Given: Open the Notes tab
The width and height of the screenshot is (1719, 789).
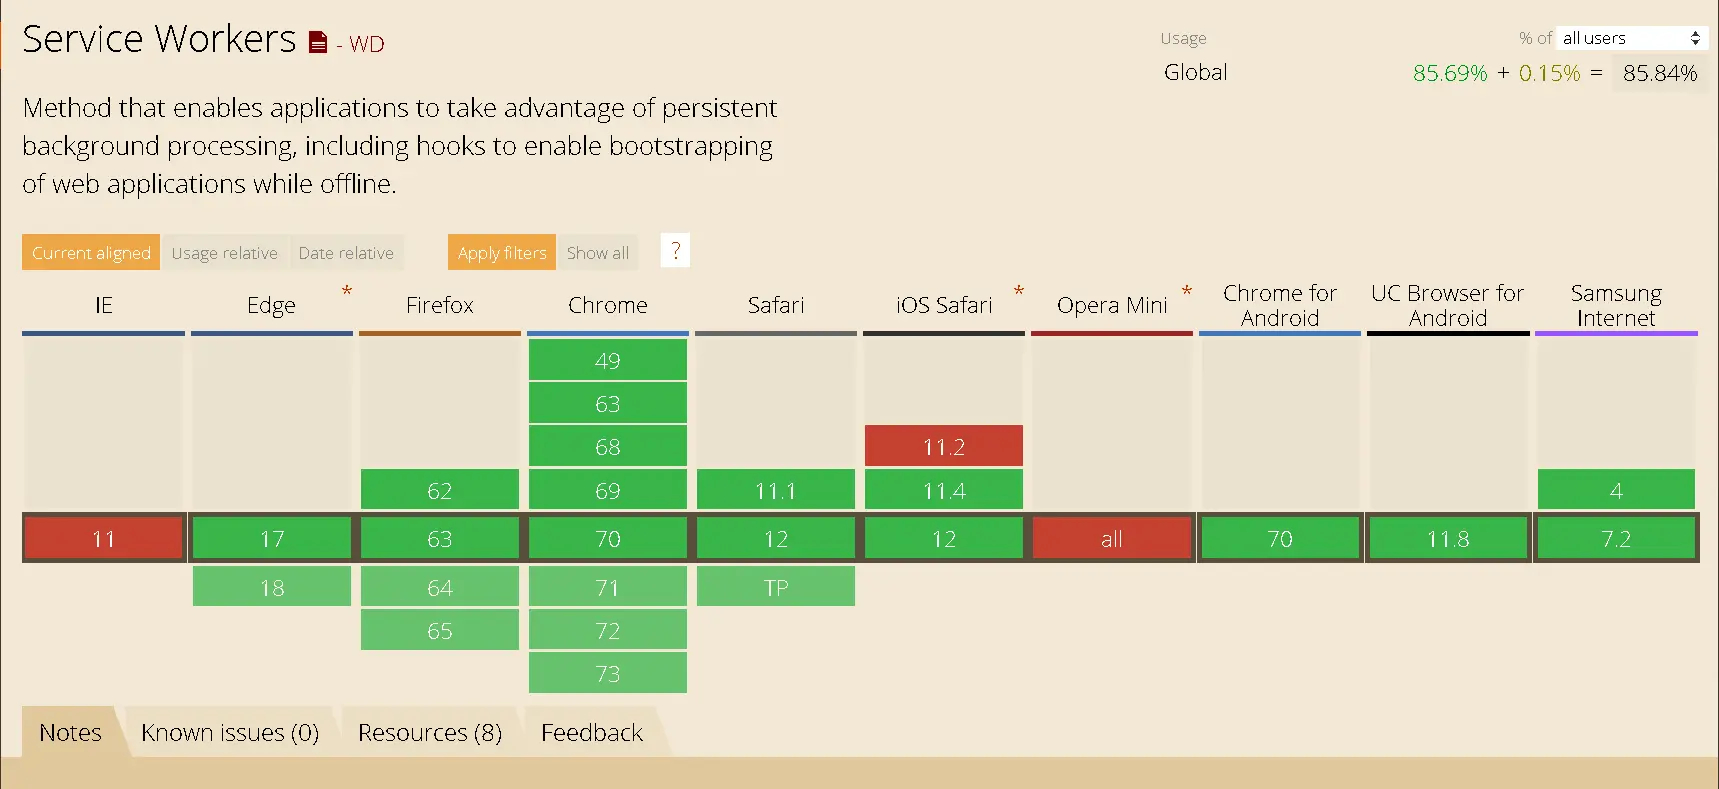Looking at the screenshot, I should pos(70,733).
